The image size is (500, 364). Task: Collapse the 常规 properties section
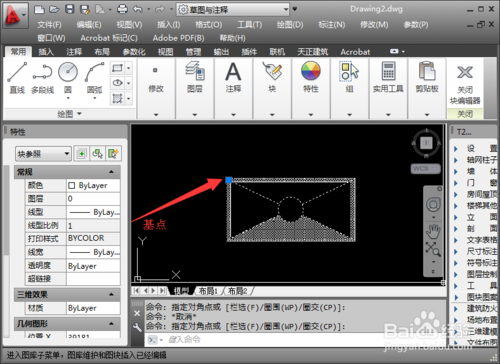tap(111, 172)
